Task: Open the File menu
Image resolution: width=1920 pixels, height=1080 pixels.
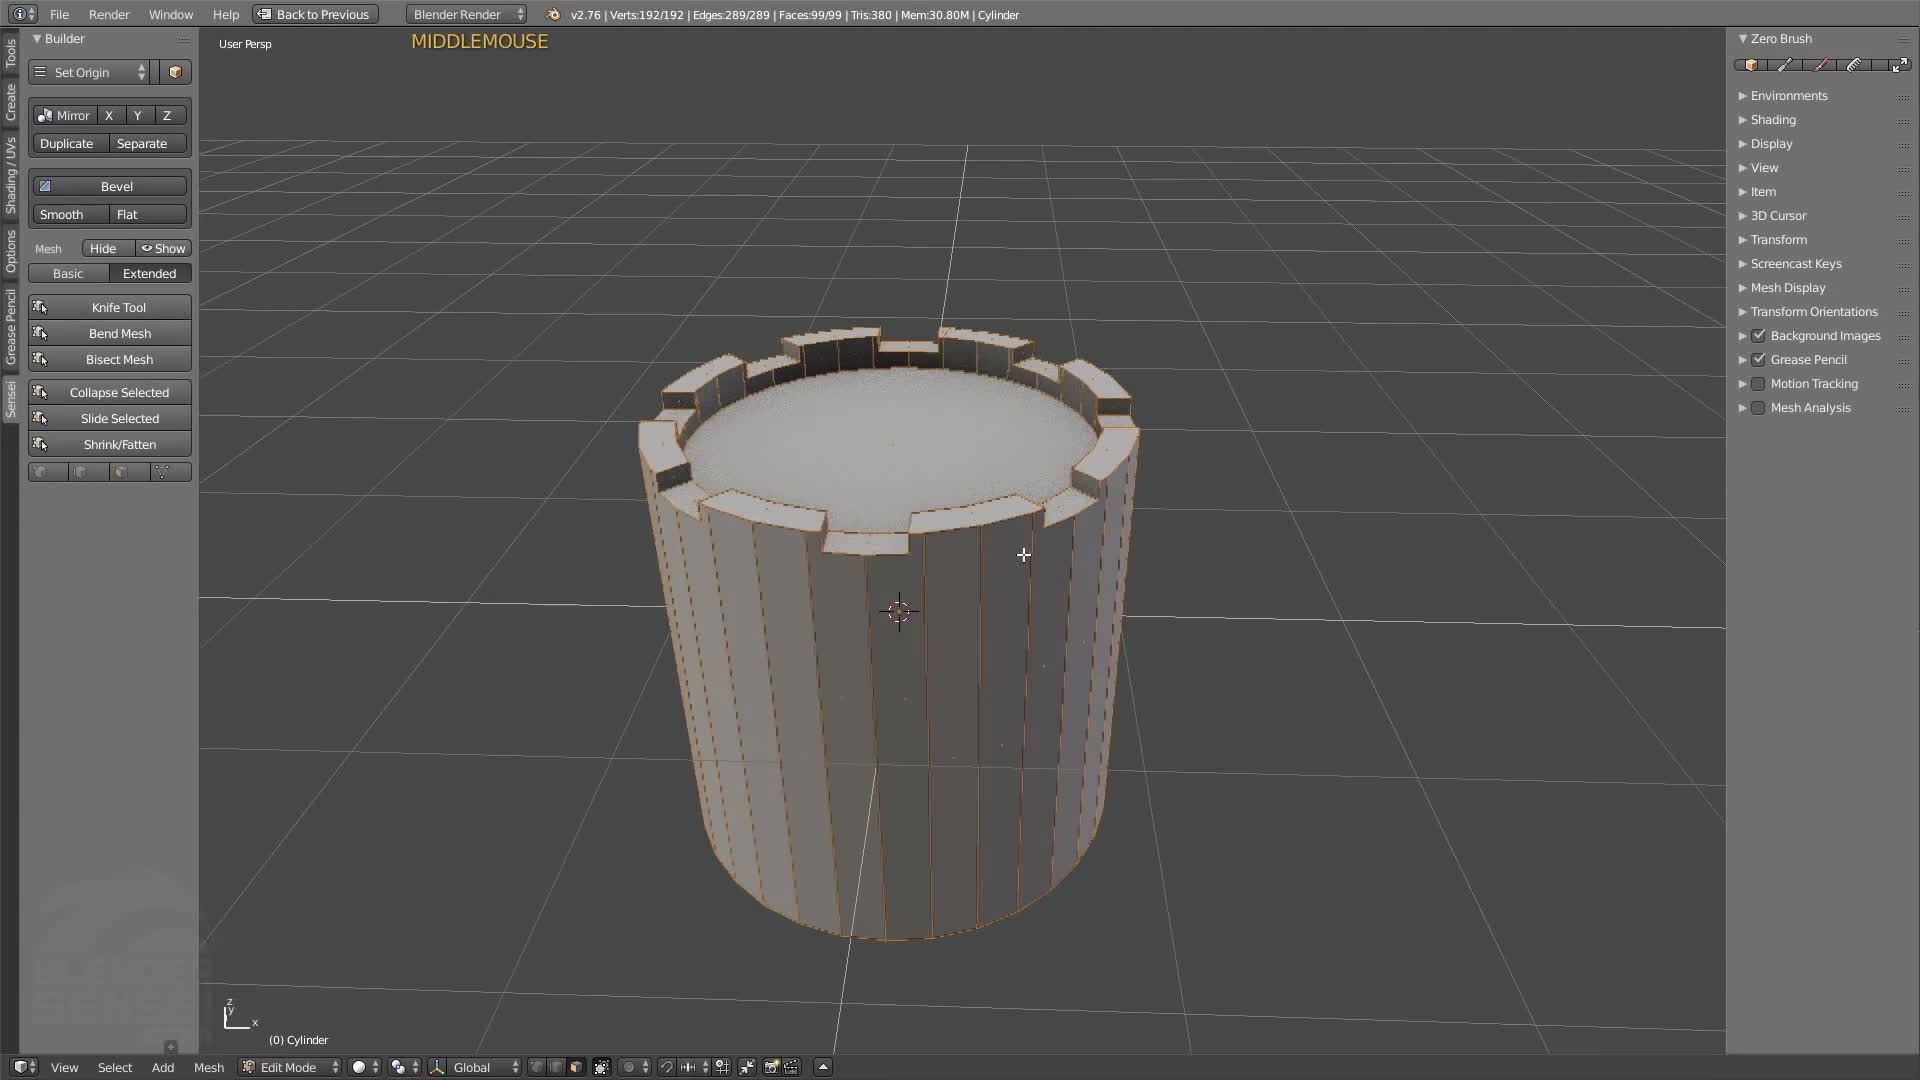Action: (59, 14)
